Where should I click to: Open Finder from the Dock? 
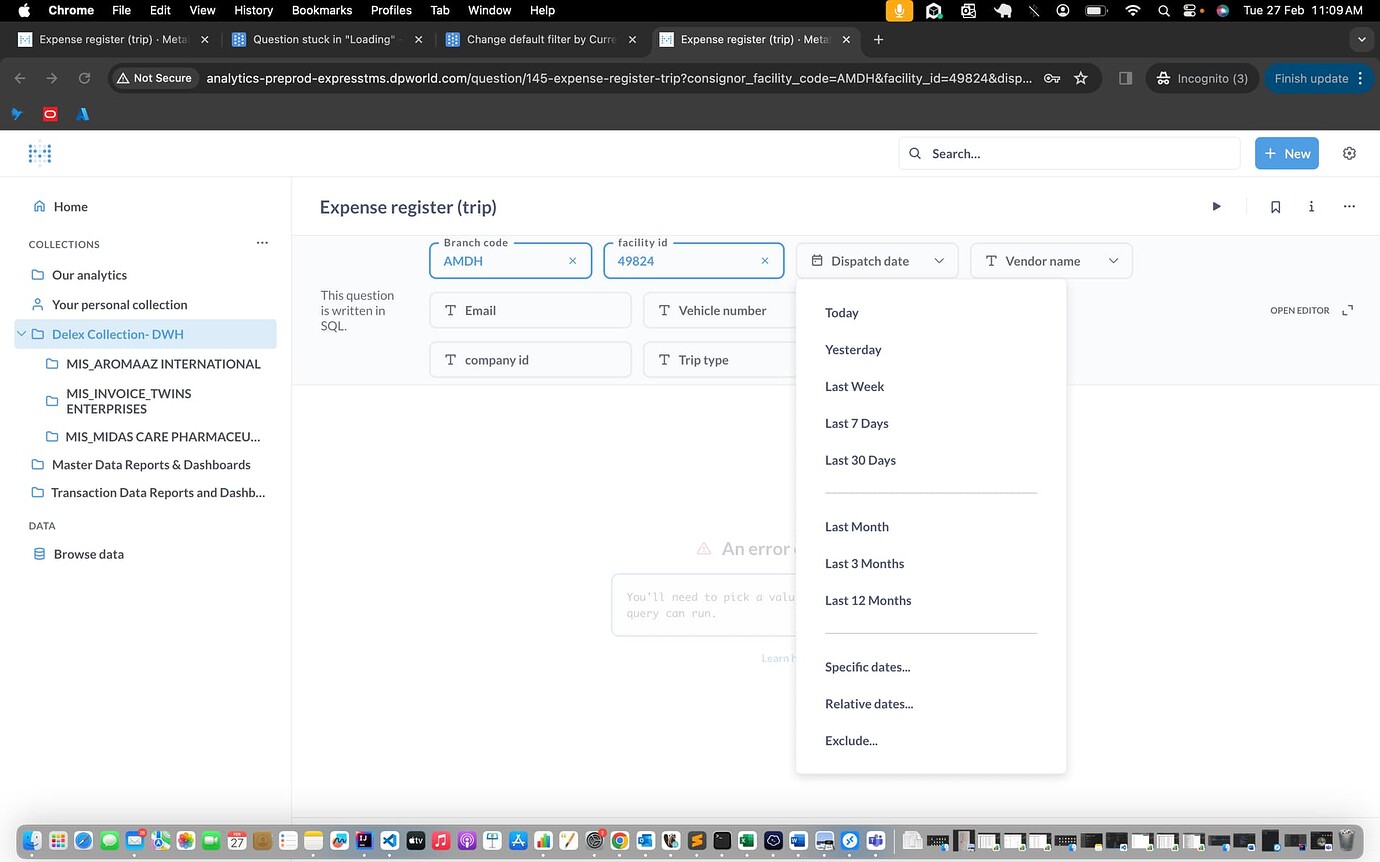coord(32,840)
